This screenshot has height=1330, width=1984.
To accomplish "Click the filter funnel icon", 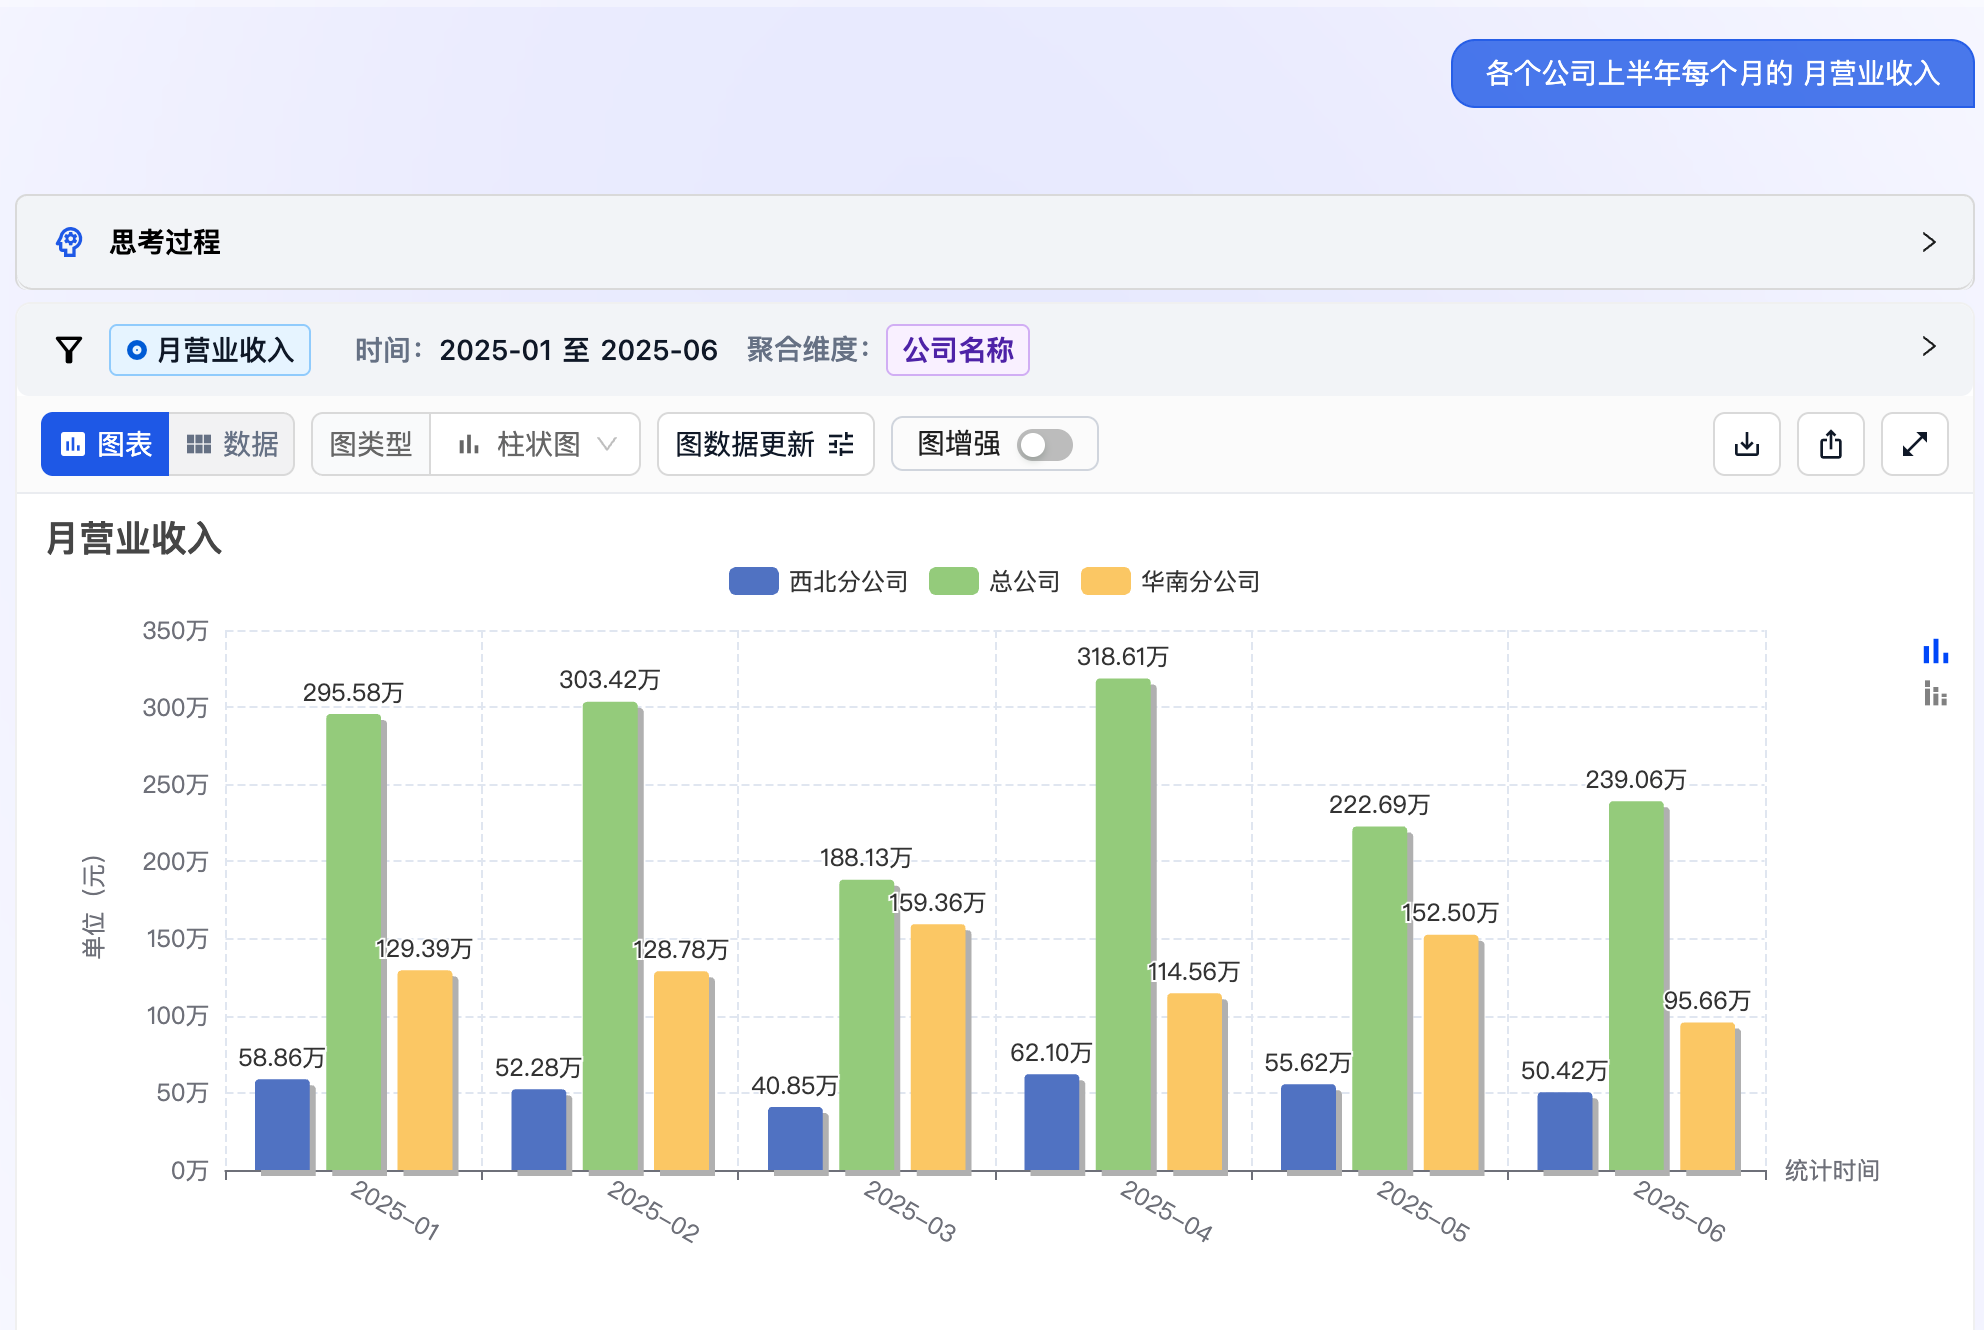I will [x=67, y=349].
